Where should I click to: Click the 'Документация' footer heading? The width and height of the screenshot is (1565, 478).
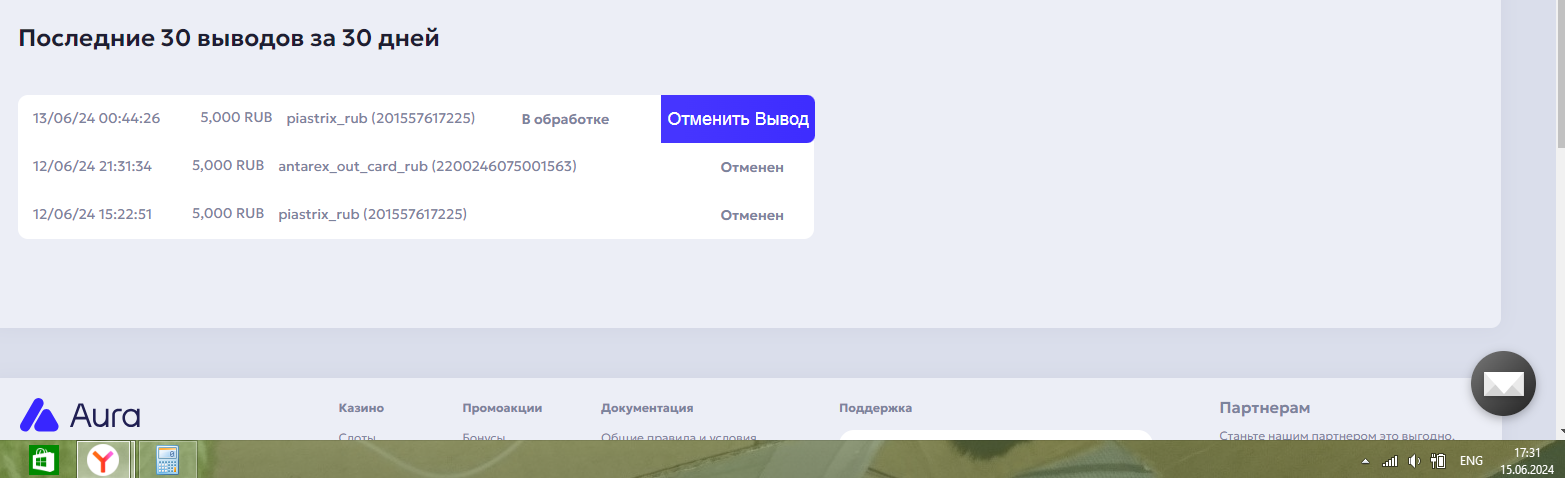(x=647, y=408)
